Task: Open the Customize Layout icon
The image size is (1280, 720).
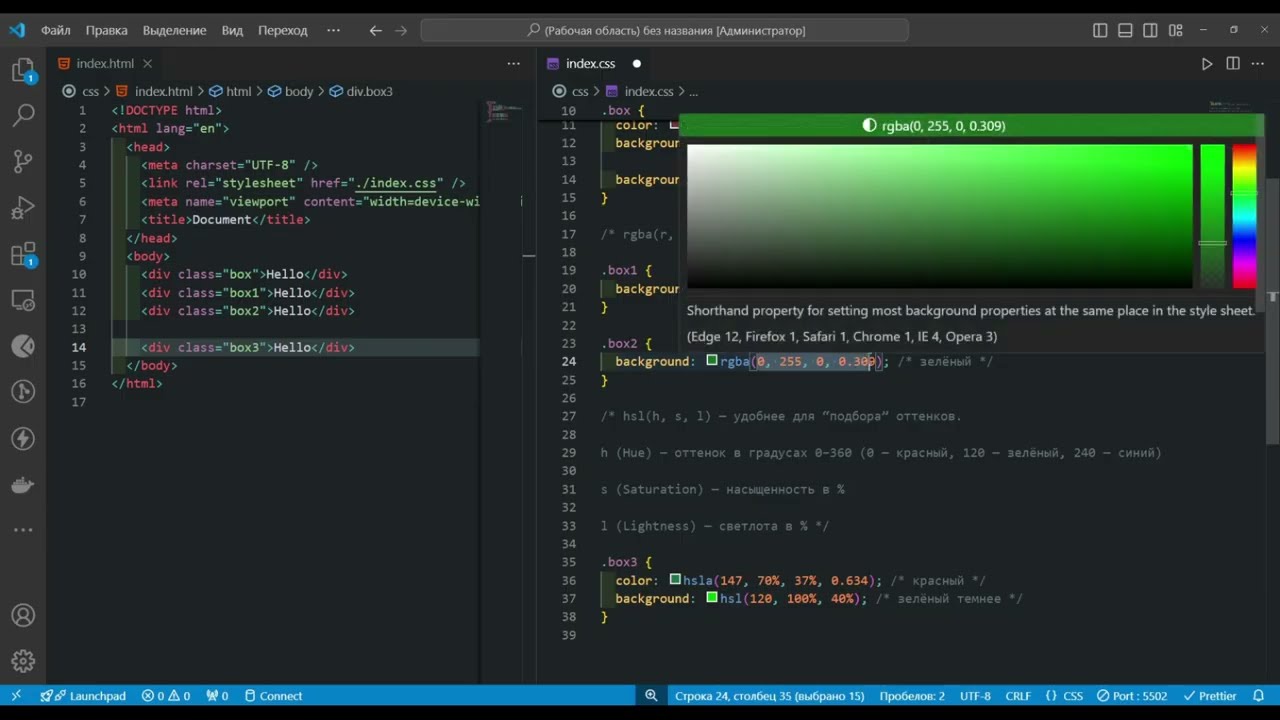Action: coord(1176,31)
